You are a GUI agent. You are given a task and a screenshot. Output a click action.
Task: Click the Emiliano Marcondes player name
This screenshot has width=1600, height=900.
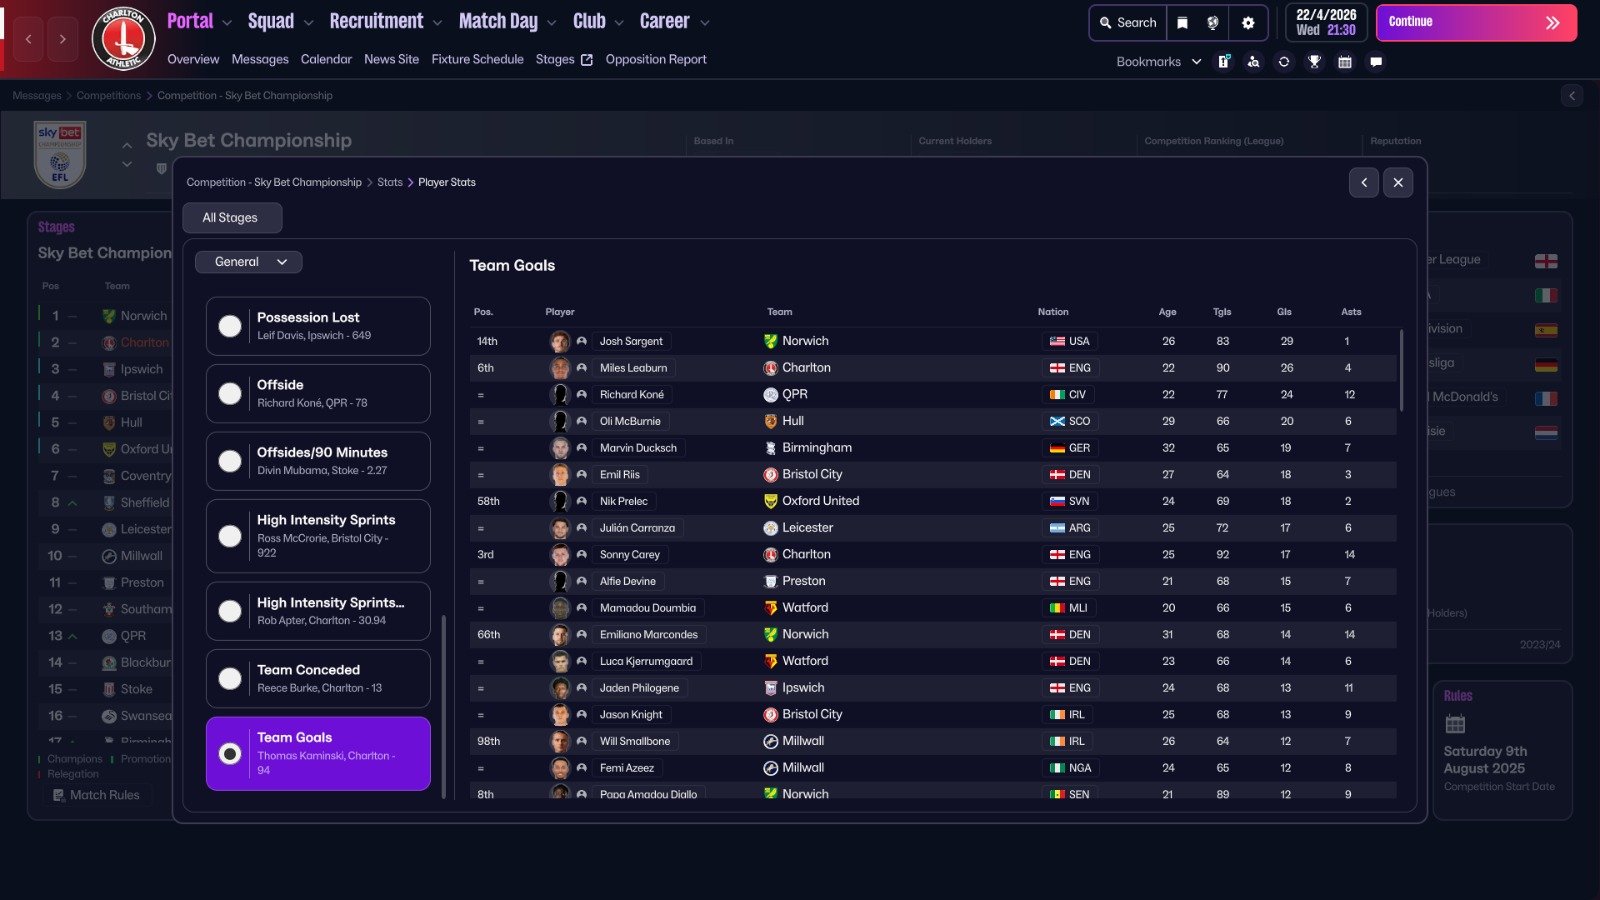click(x=649, y=635)
